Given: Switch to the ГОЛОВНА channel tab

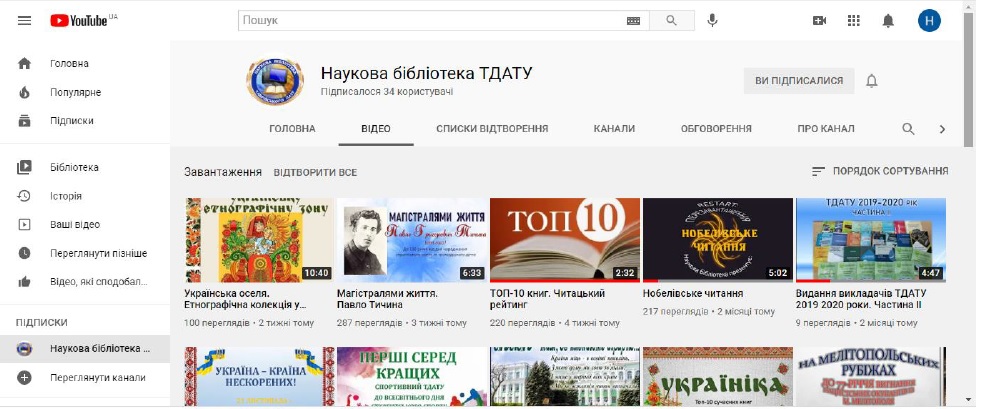Looking at the screenshot, I should 292,129.
